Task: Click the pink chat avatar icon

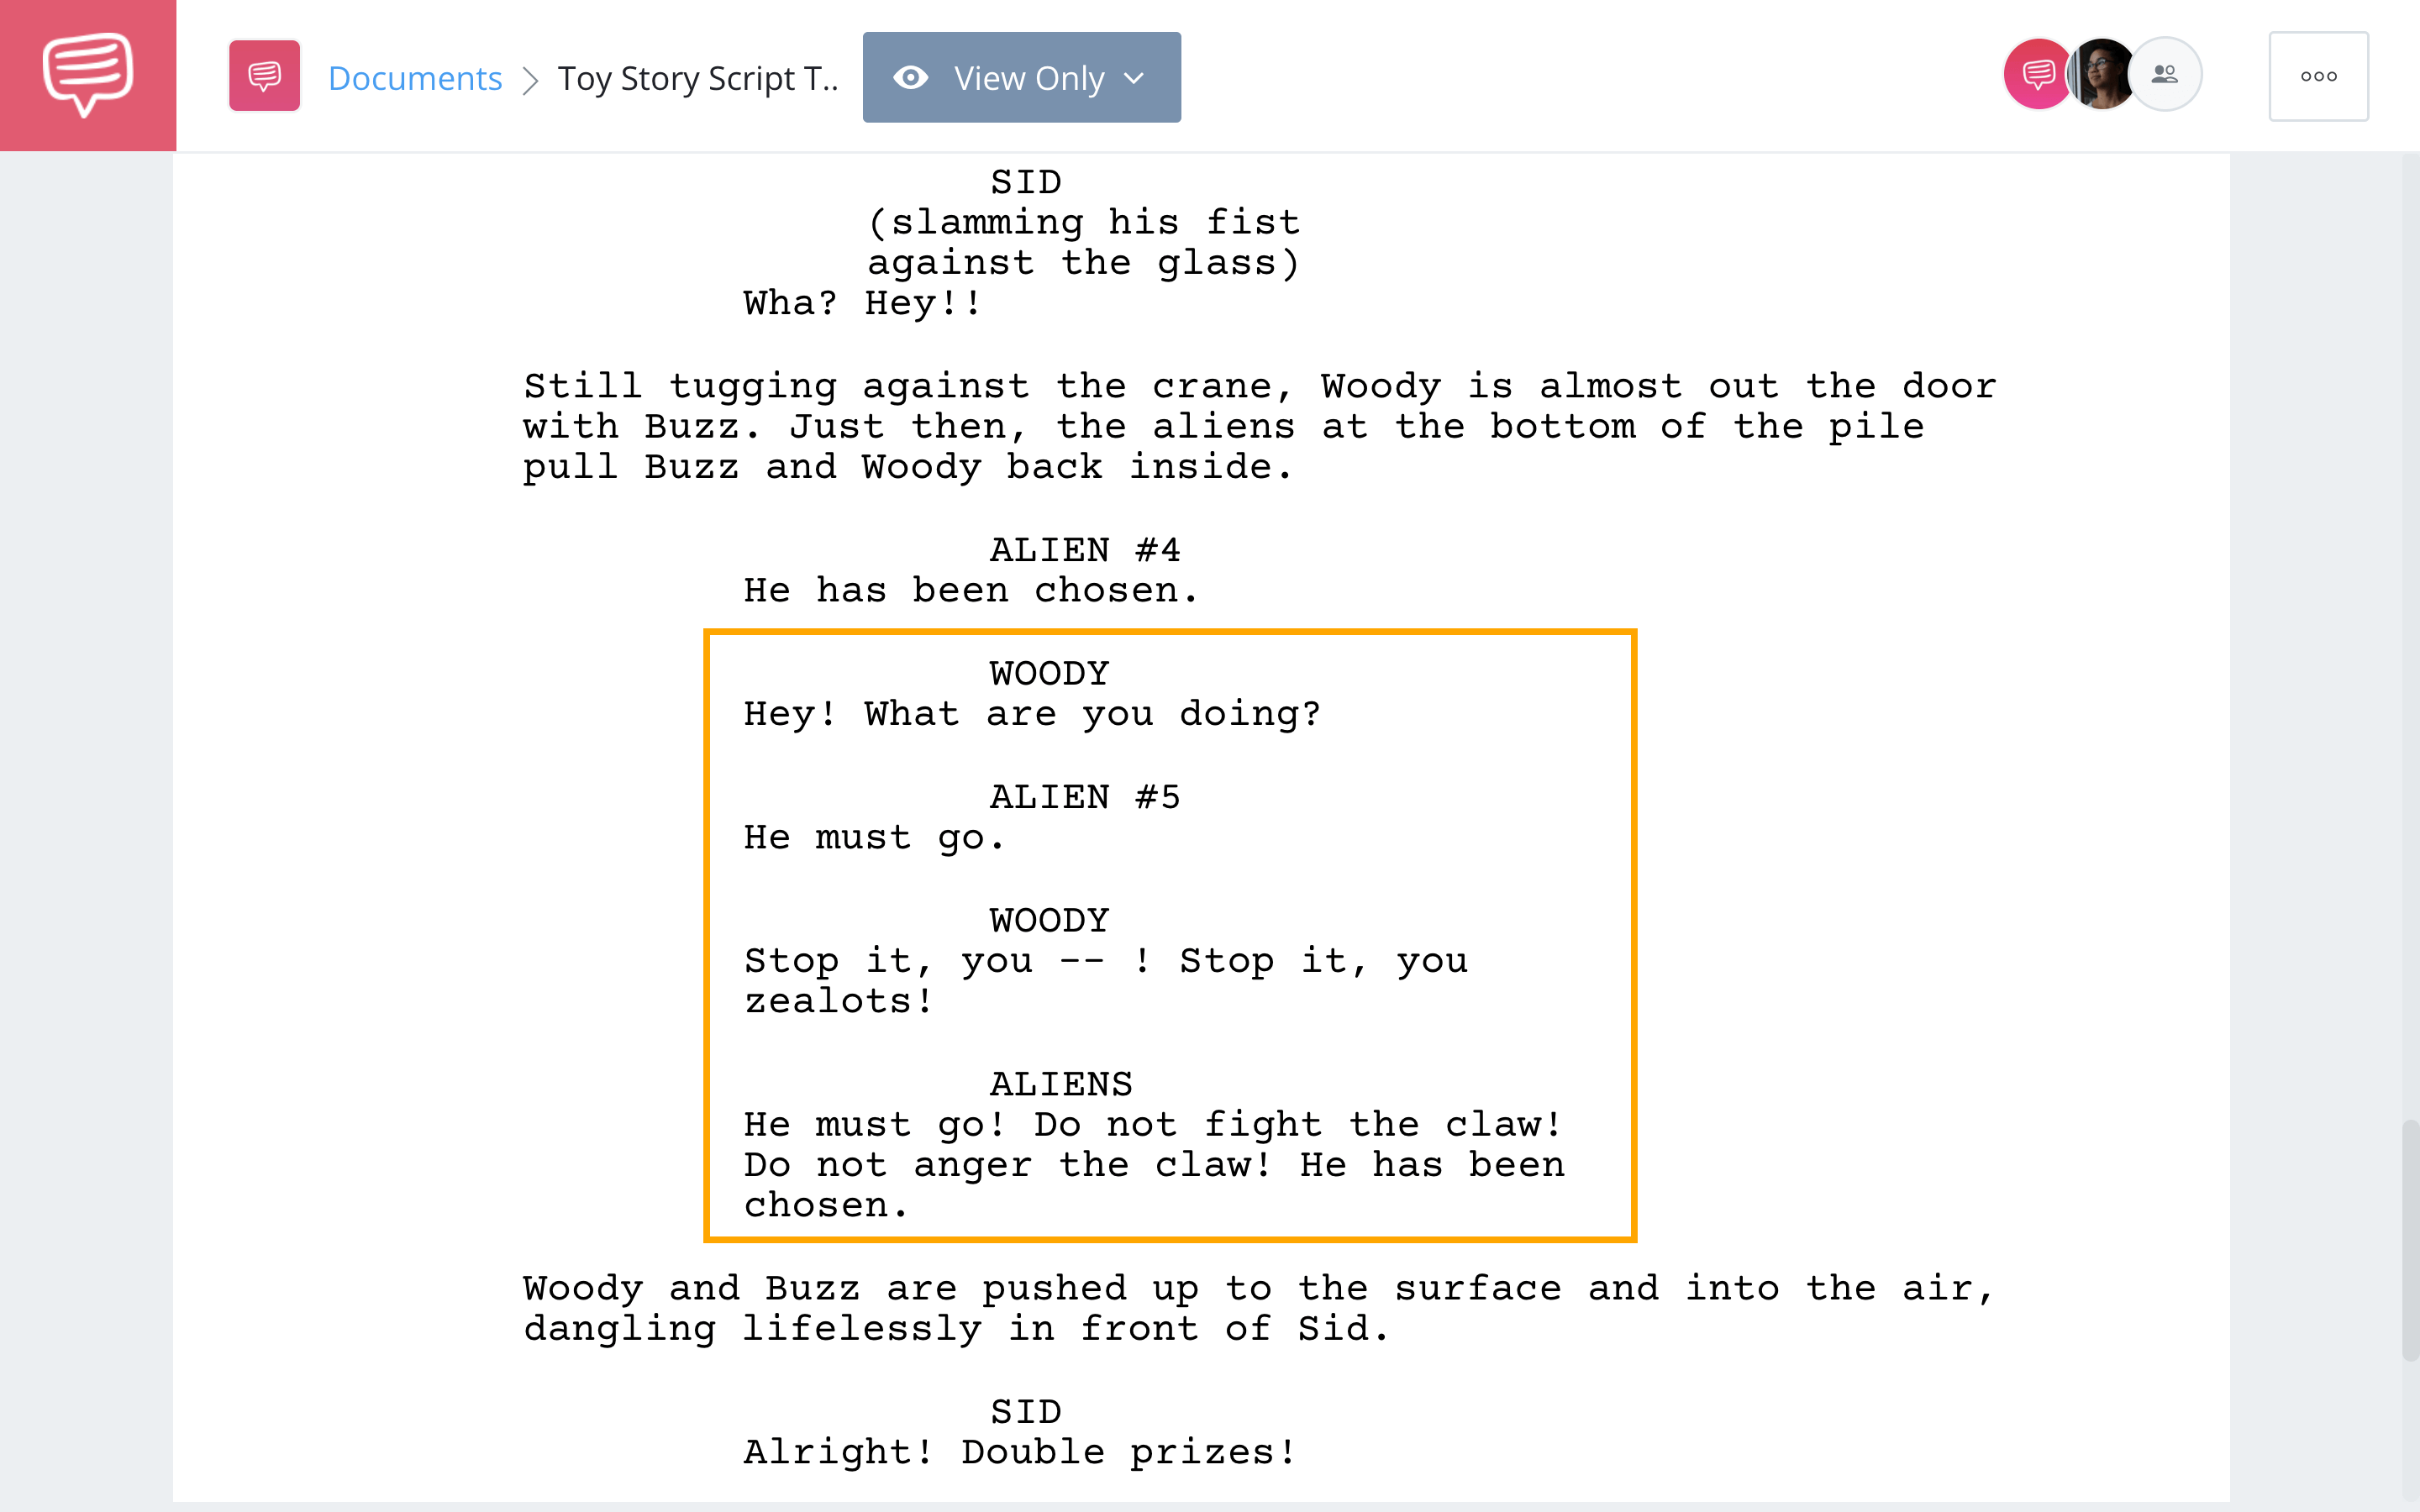Action: [x=2037, y=74]
